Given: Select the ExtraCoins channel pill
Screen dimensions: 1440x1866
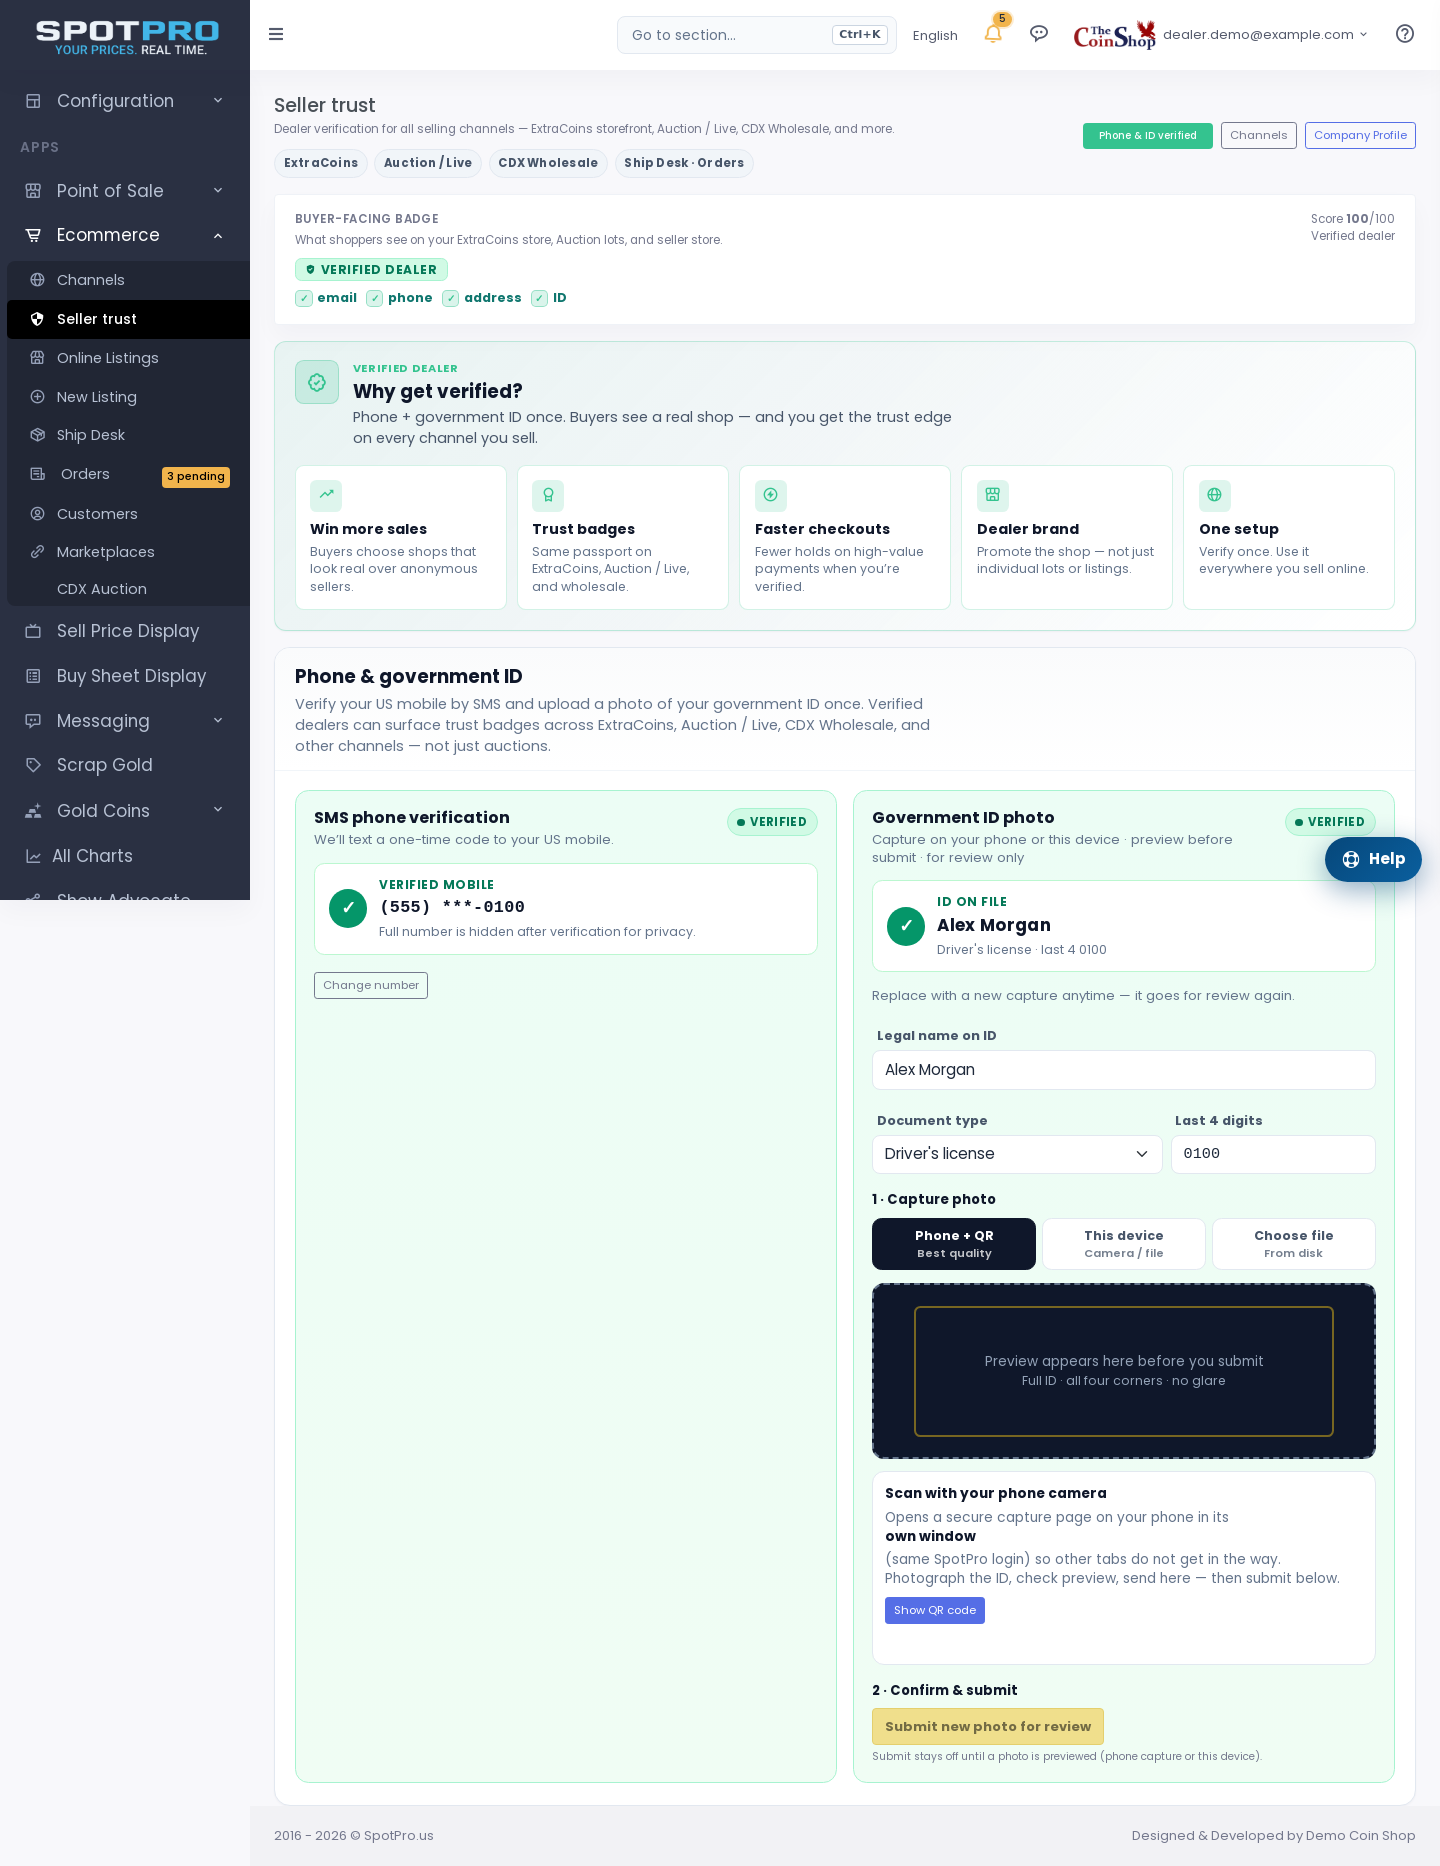Looking at the screenshot, I should point(321,163).
